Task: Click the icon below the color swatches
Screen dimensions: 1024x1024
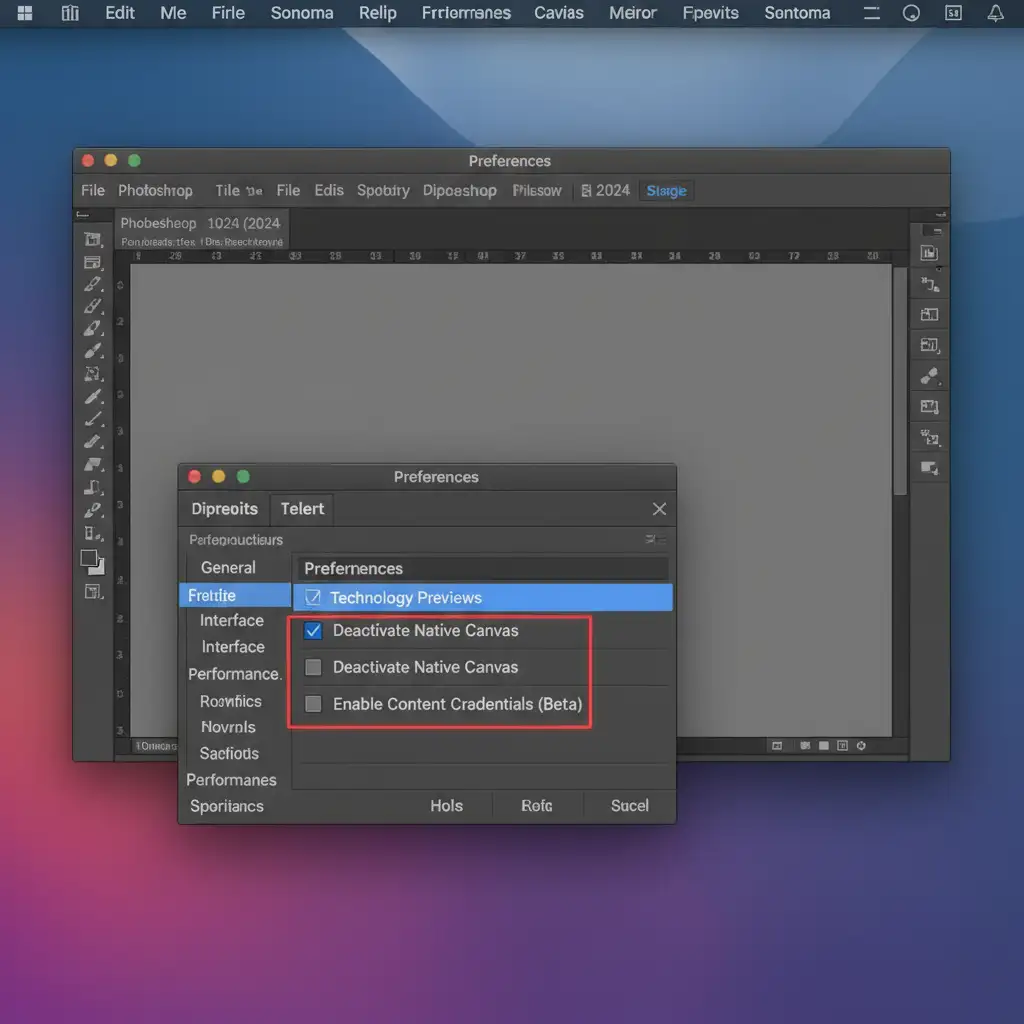Action: (x=93, y=593)
